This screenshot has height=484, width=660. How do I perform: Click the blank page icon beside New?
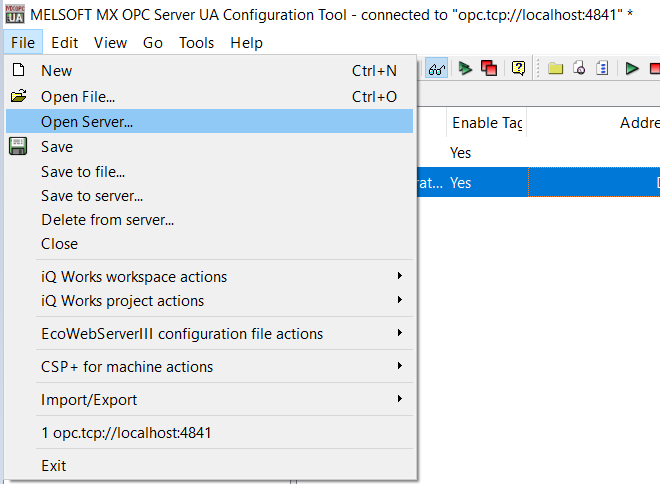click(18, 70)
